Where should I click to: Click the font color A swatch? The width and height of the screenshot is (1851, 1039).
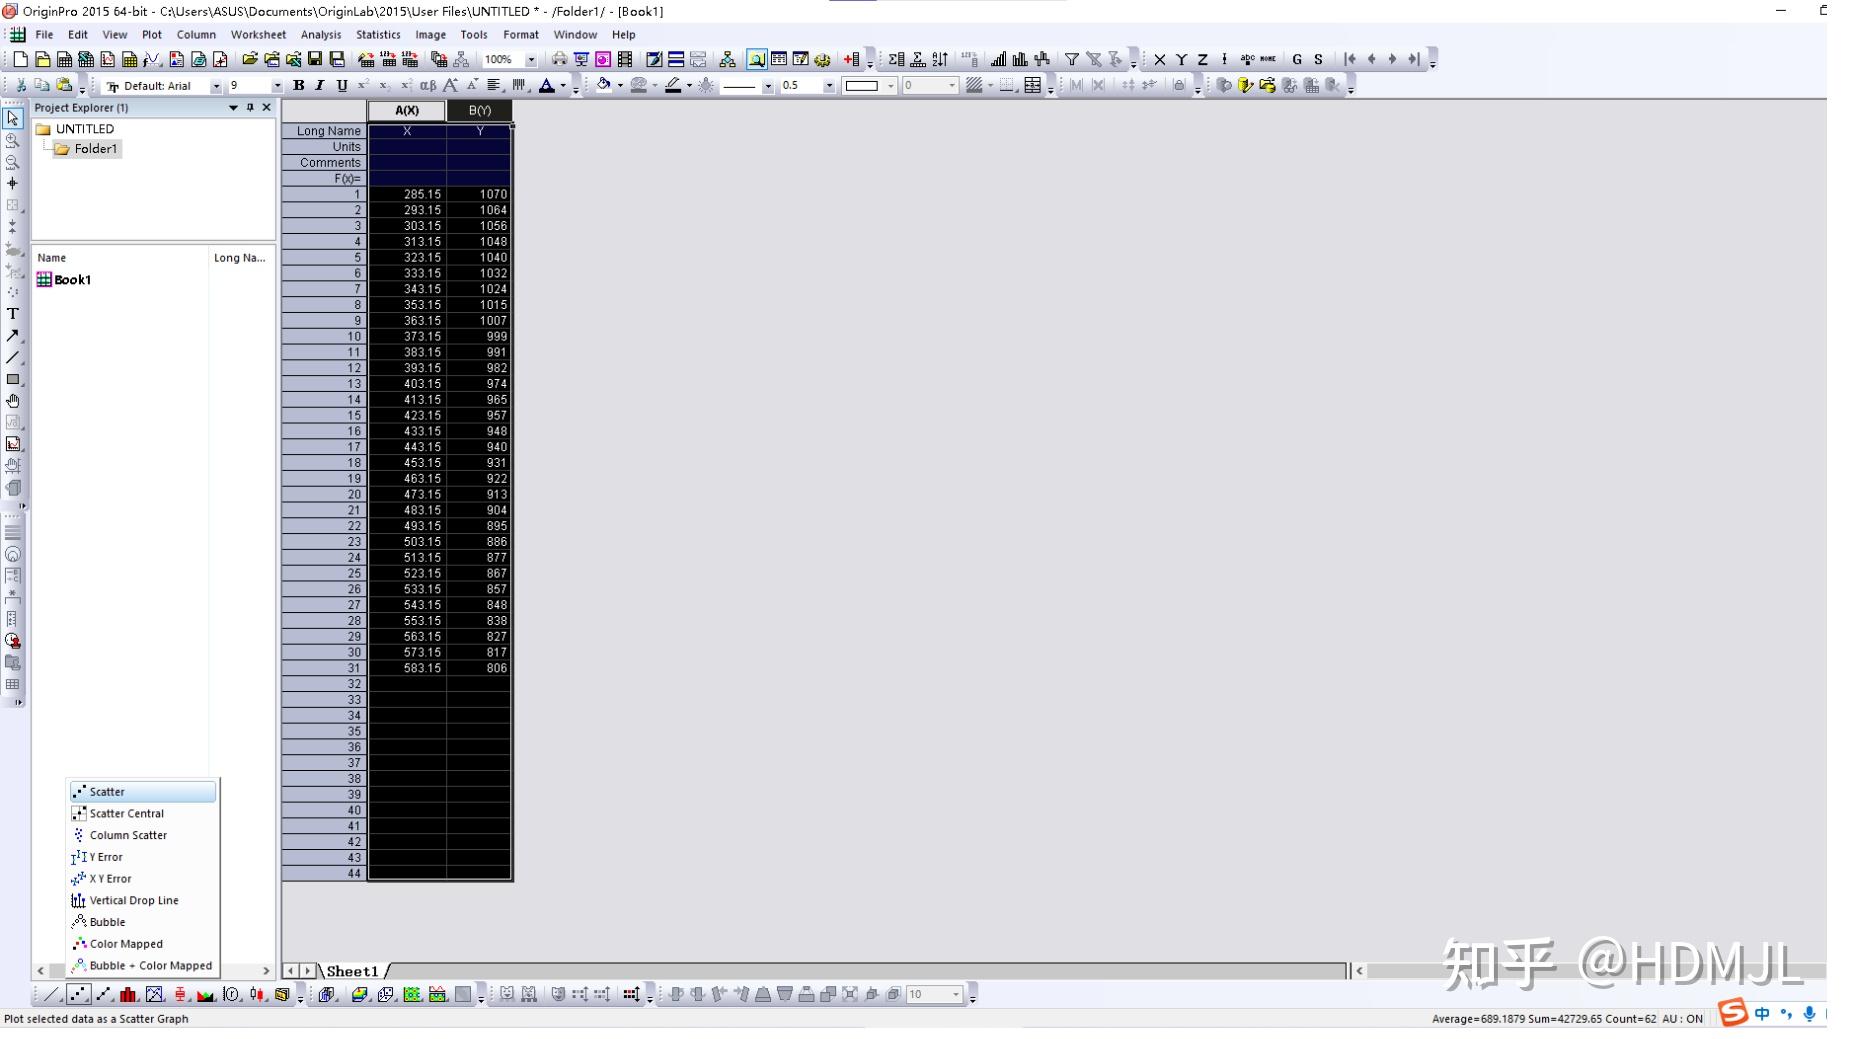(546, 86)
